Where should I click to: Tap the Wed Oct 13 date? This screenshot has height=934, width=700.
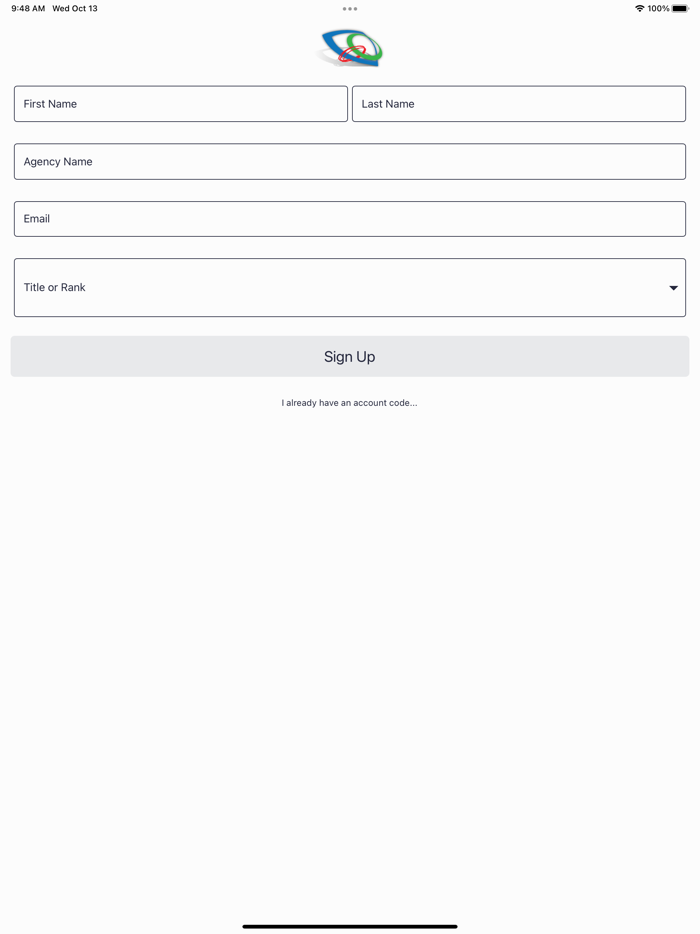(x=75, y=9)
